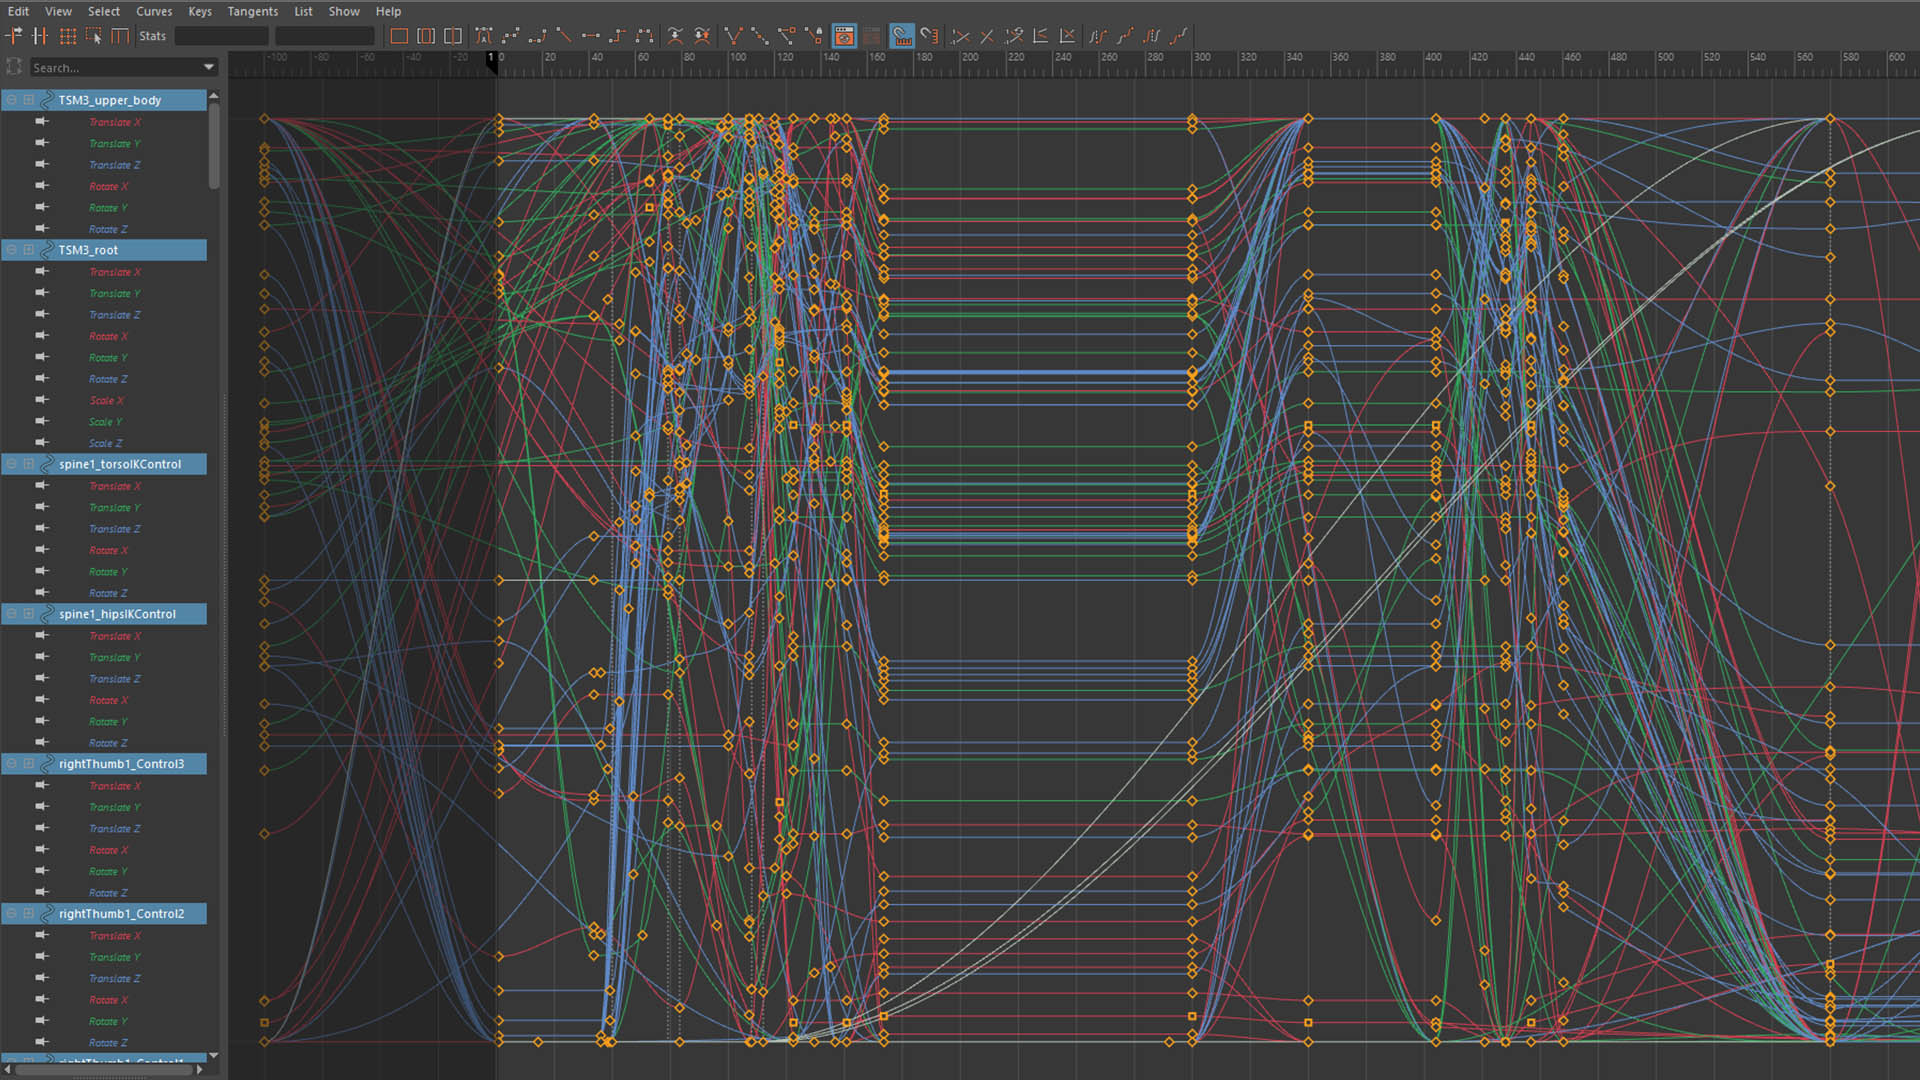Viewport: 1920px width, 1080px height.
Task: Collapse the spine1_torsoIKControl node
Action: 12,464
